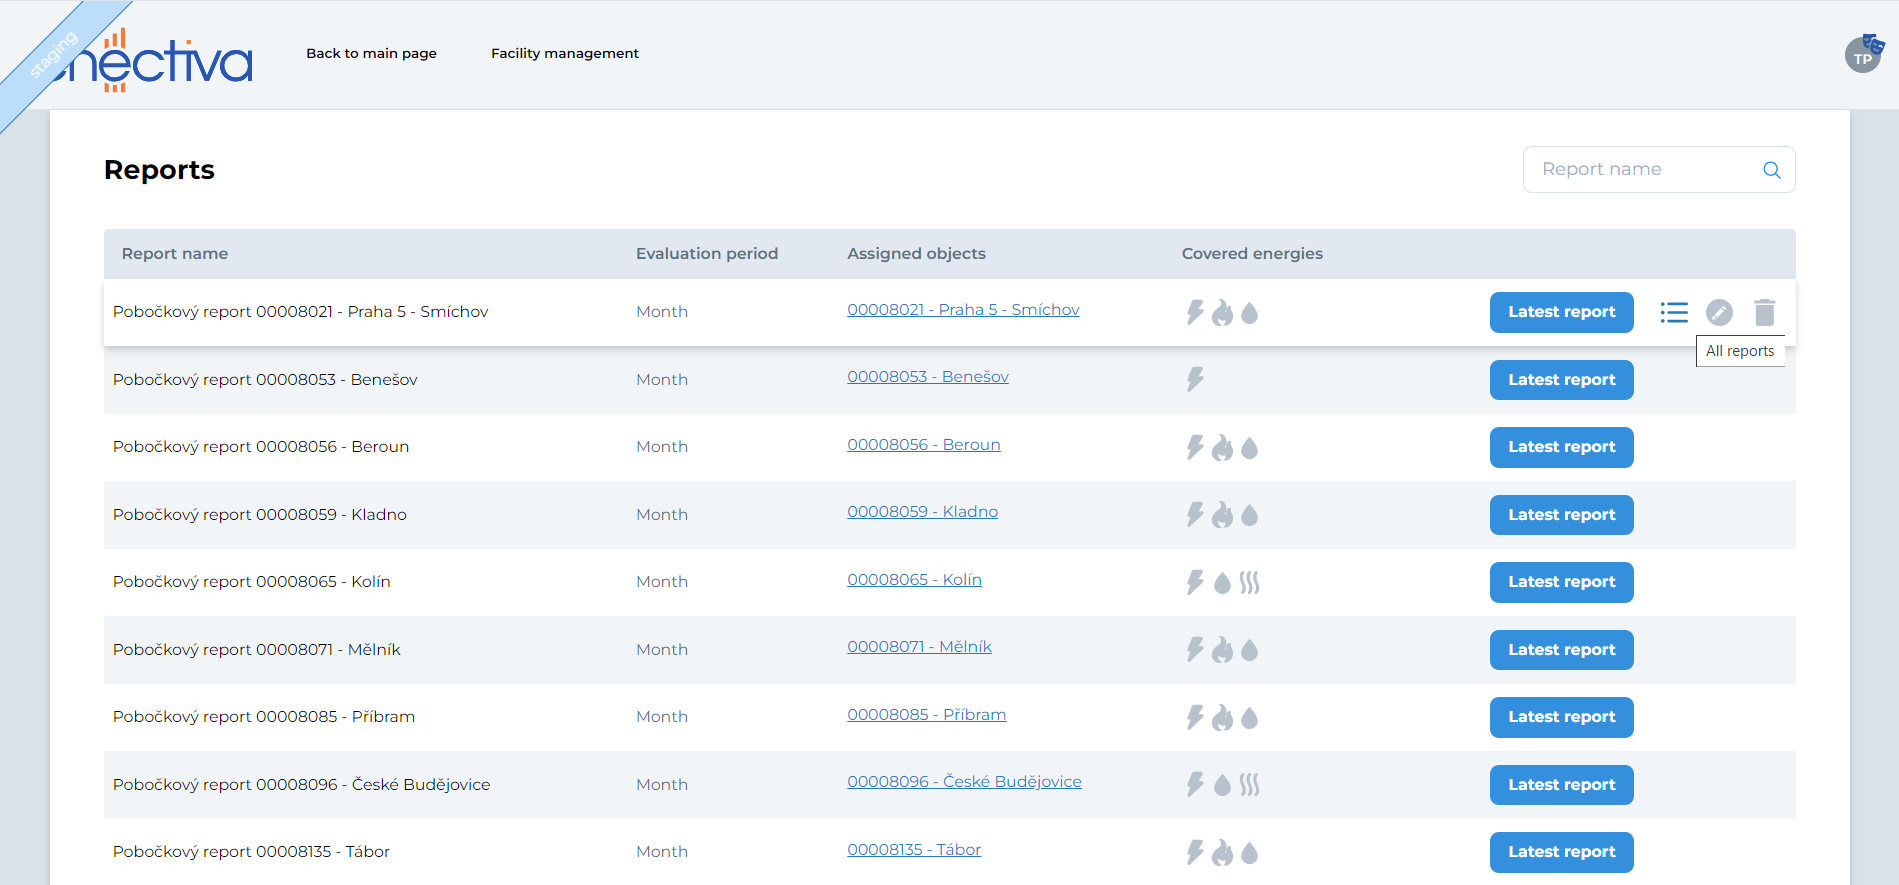
Task: Open Latest report for Praha 5 - Smíchov
Action: coord(1561,312)
